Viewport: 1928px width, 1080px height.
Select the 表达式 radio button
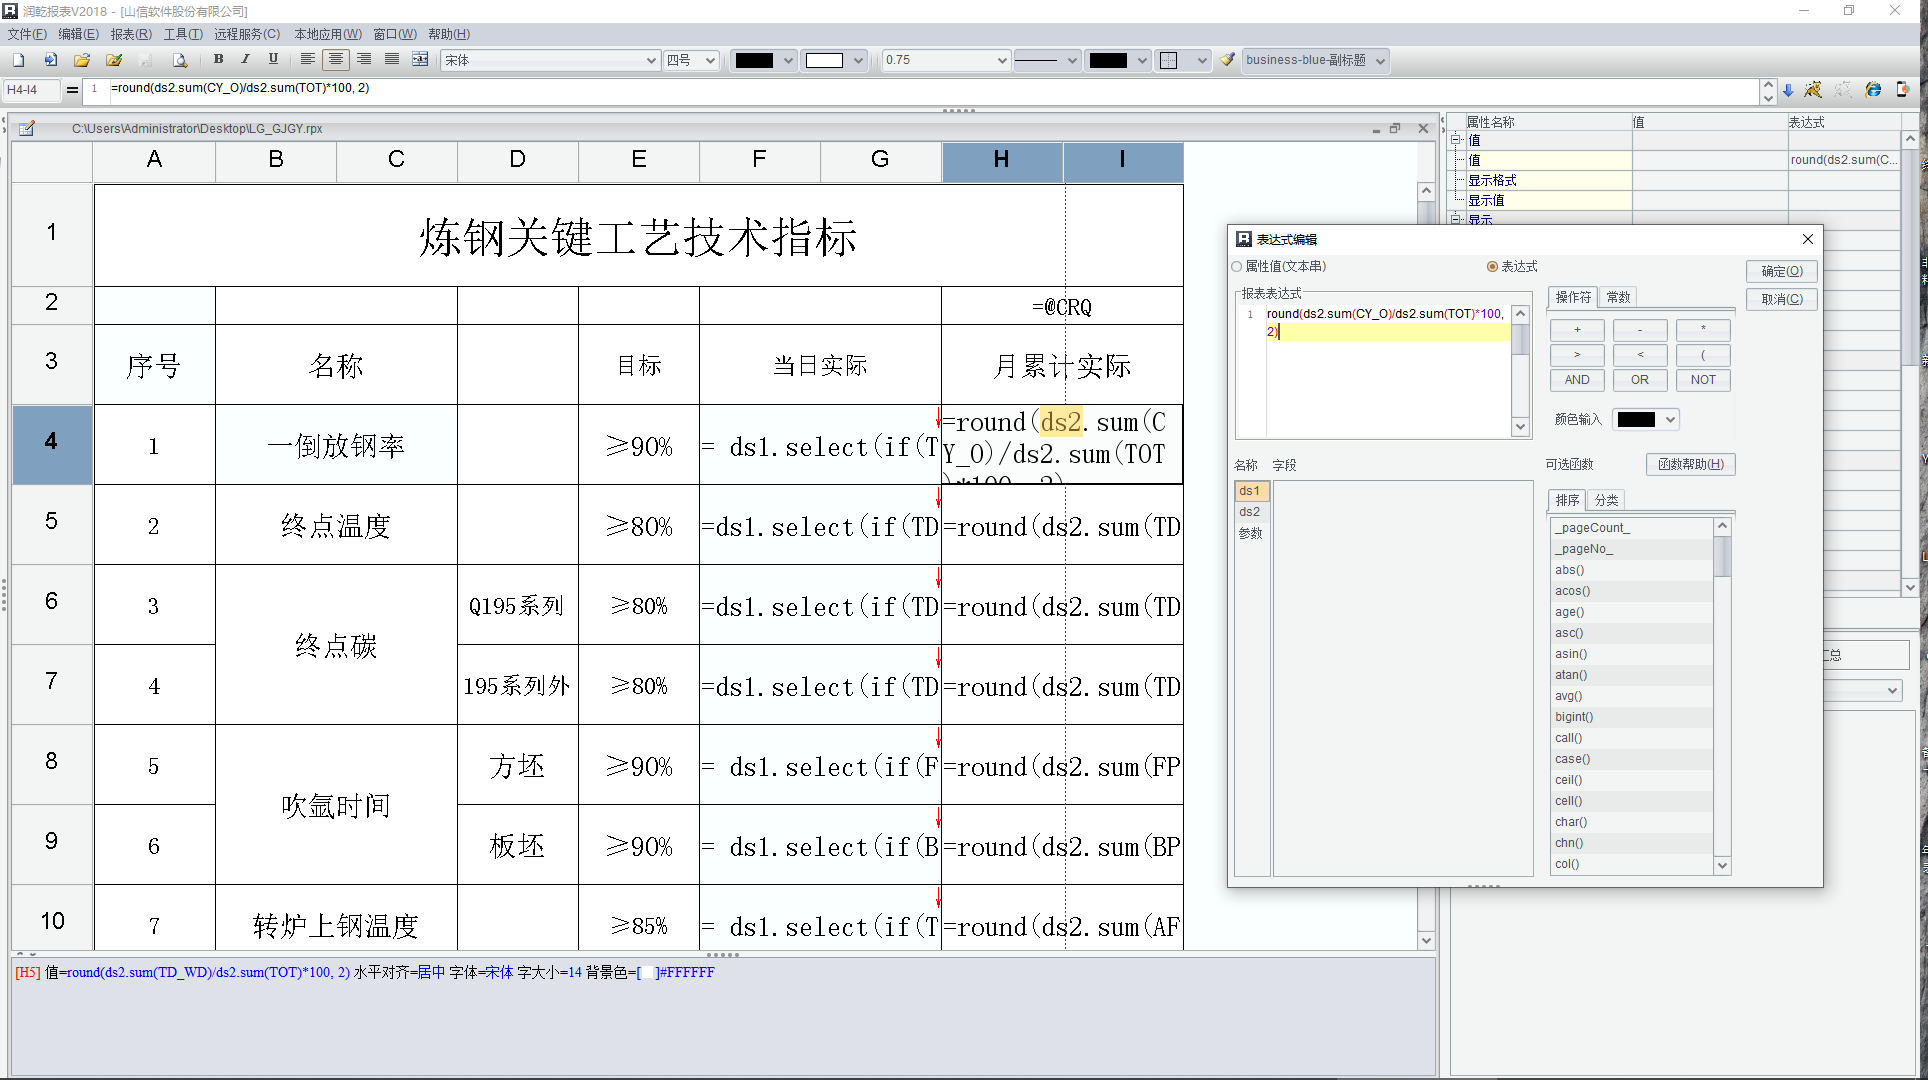tap(1492, 267)
